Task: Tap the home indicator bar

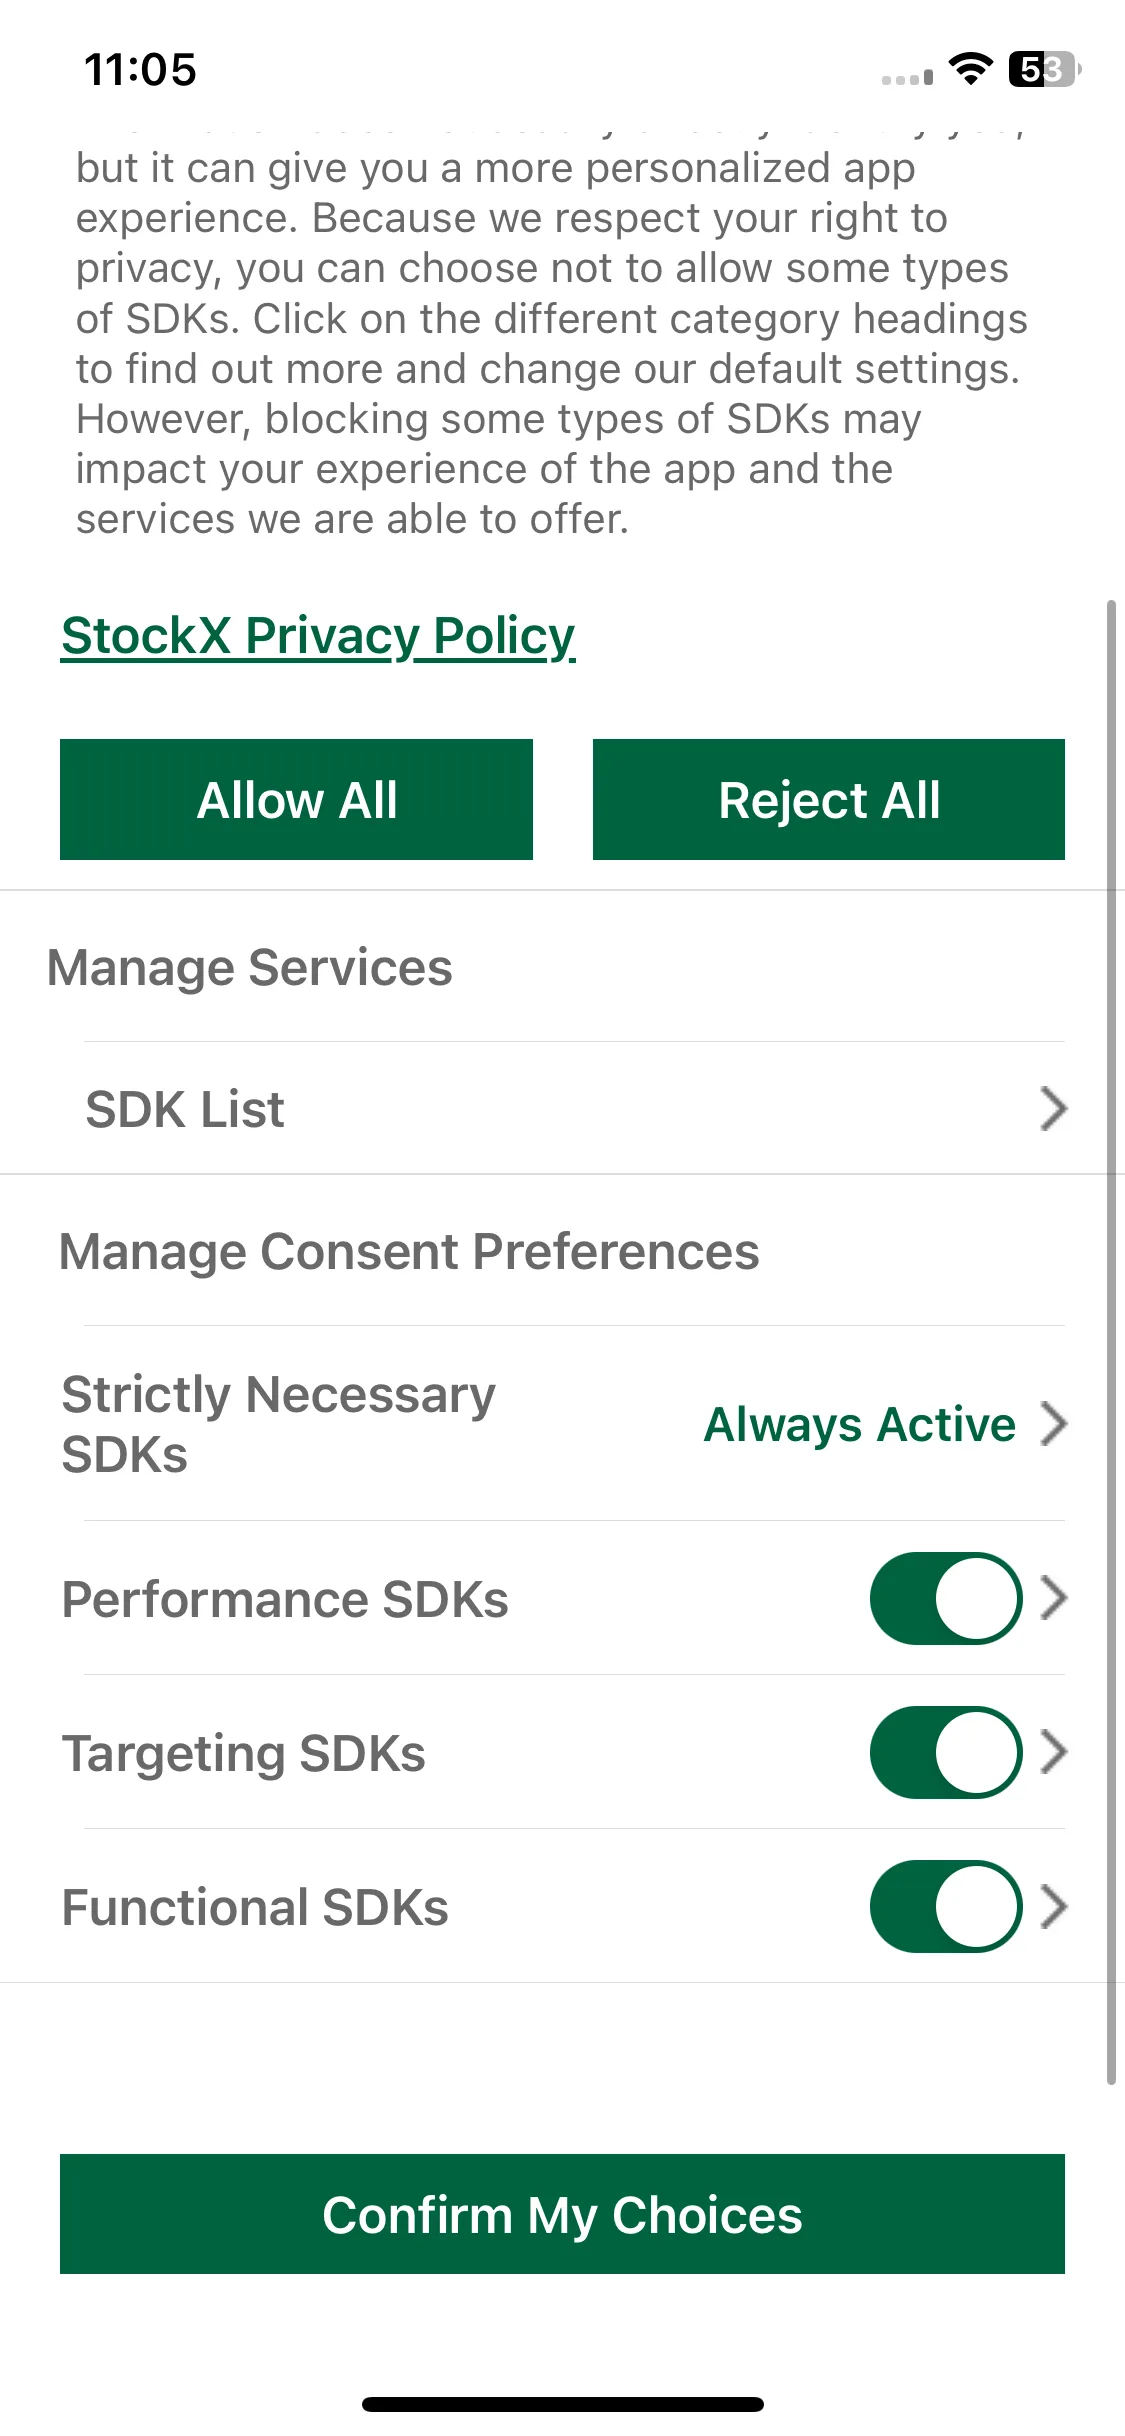Action: point(563,2404)
